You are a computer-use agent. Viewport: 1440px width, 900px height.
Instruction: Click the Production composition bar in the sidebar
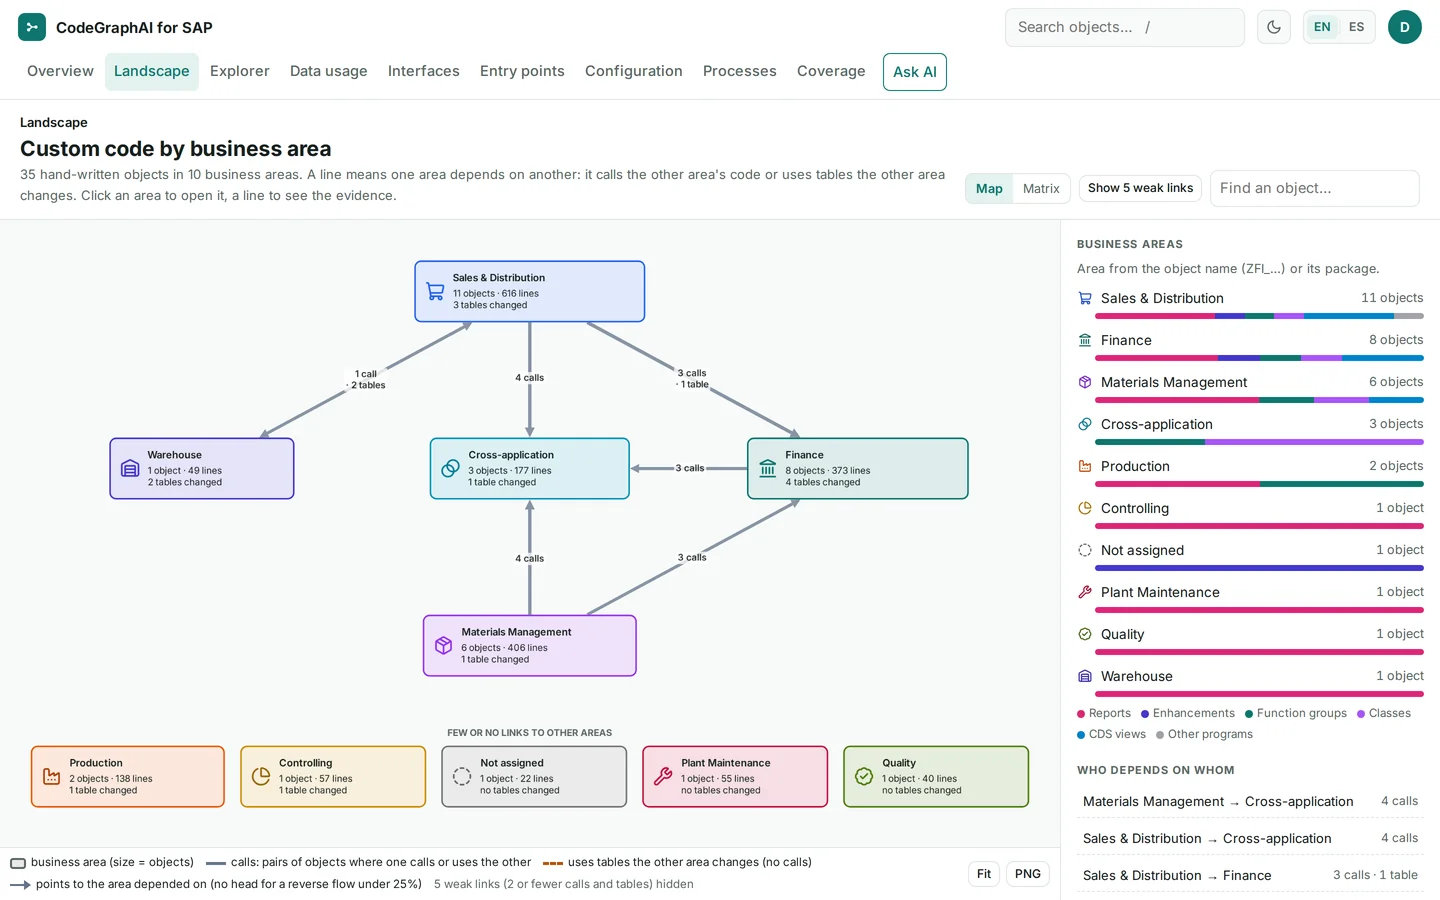(1260, 484)
